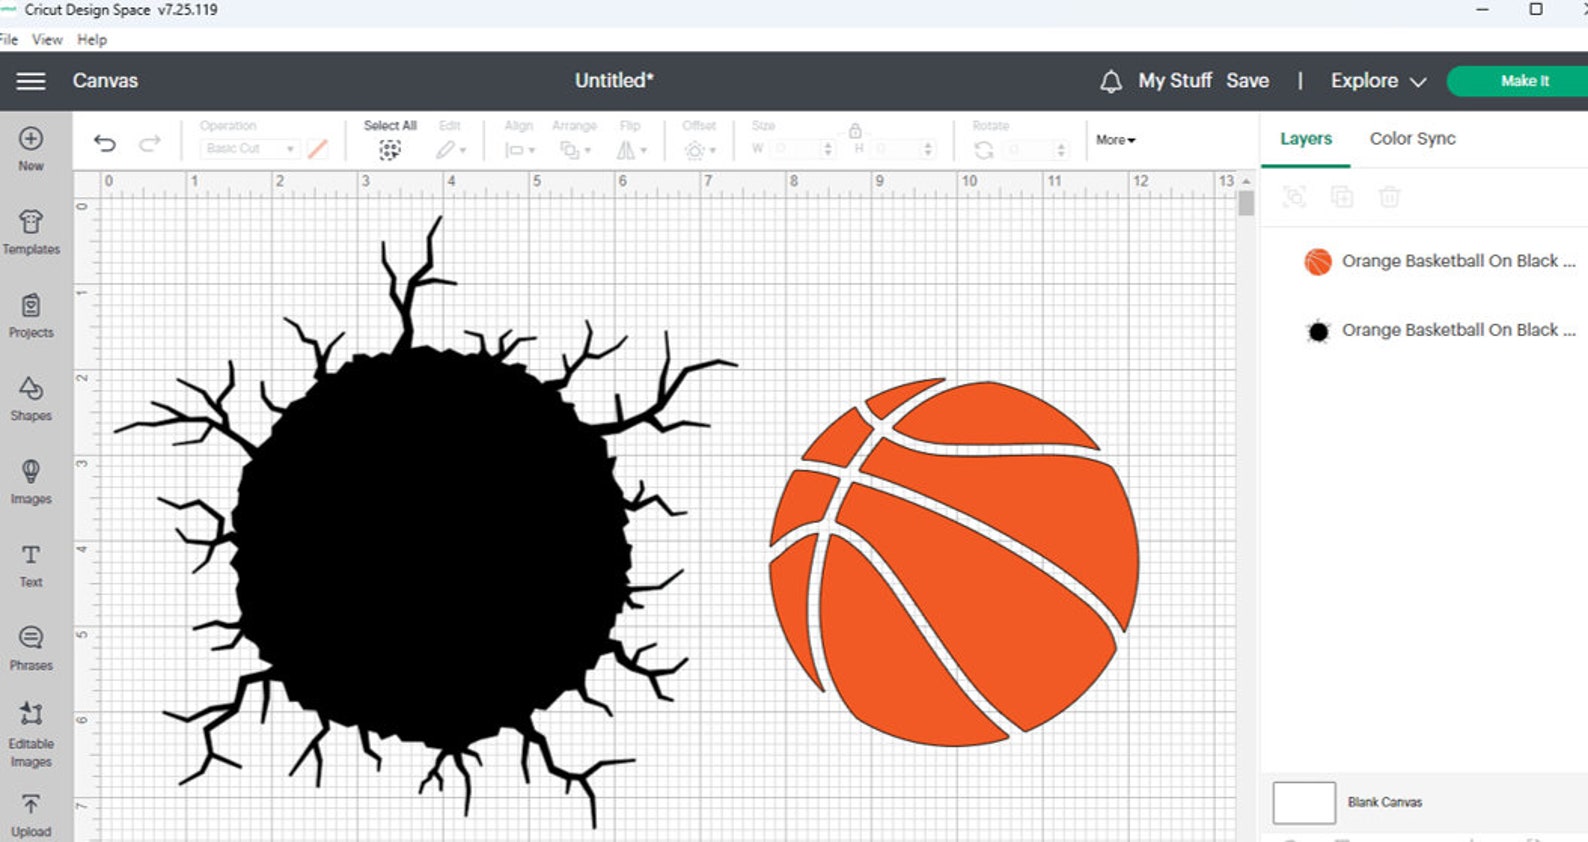
Task: Switch to the Color Sync tab
Action: point(1412,139)
